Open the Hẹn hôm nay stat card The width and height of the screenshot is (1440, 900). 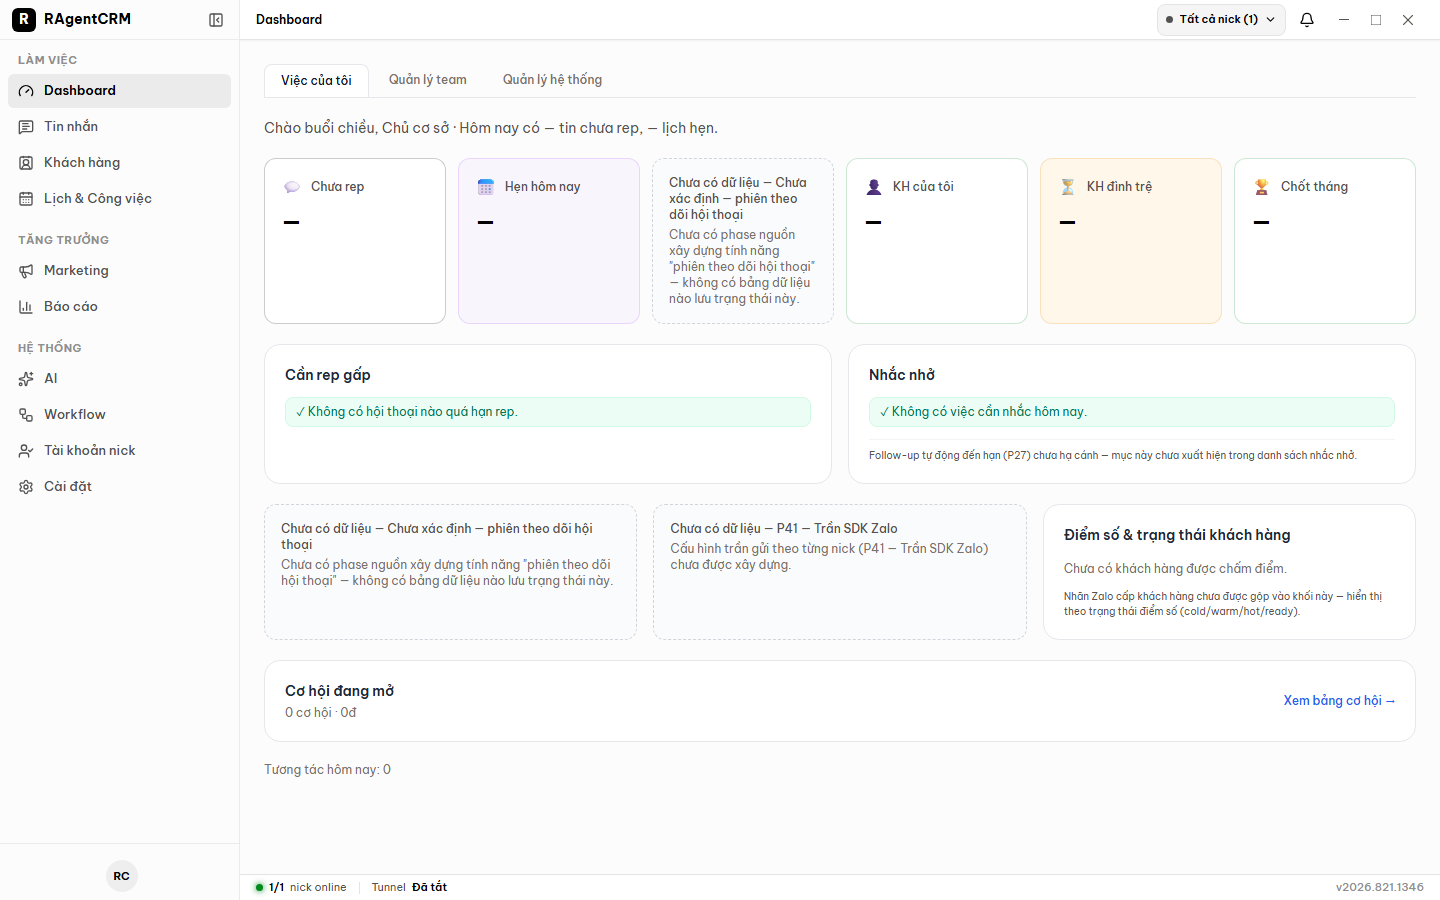click(549, 241)
